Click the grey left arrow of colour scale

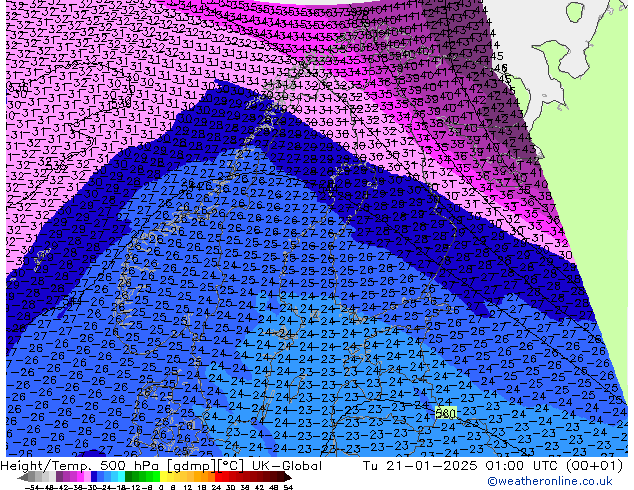pyautogui.click(x=23, y=477)
